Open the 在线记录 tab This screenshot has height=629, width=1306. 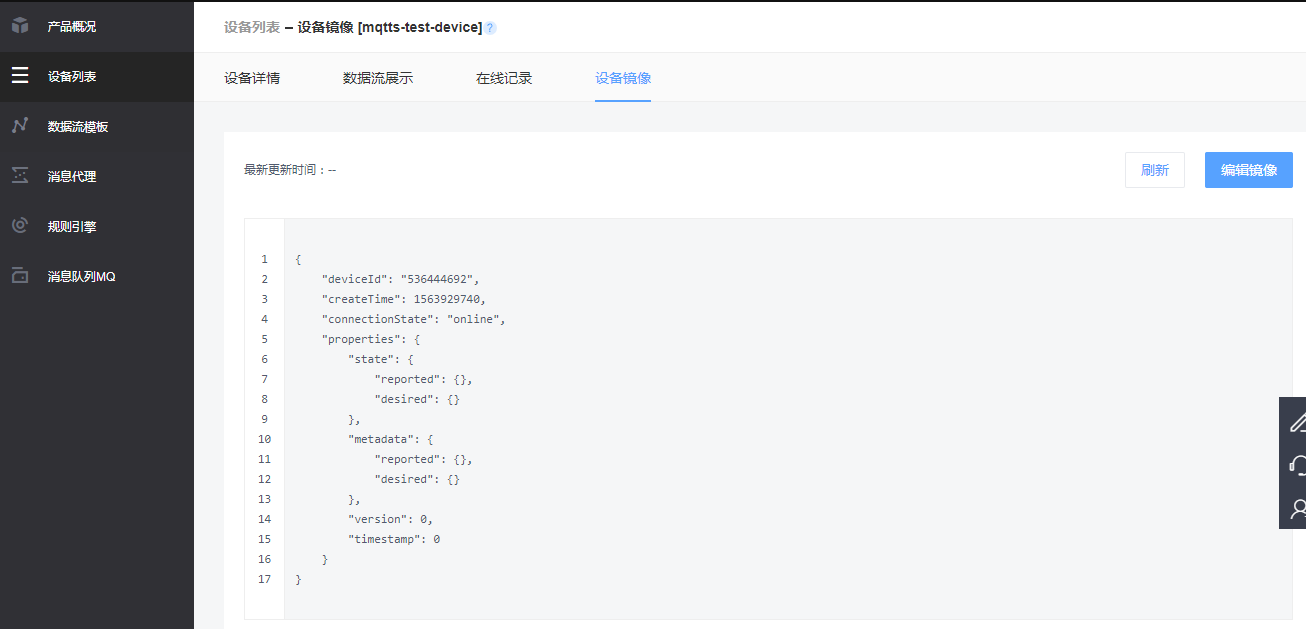click(x=504, y=78)
